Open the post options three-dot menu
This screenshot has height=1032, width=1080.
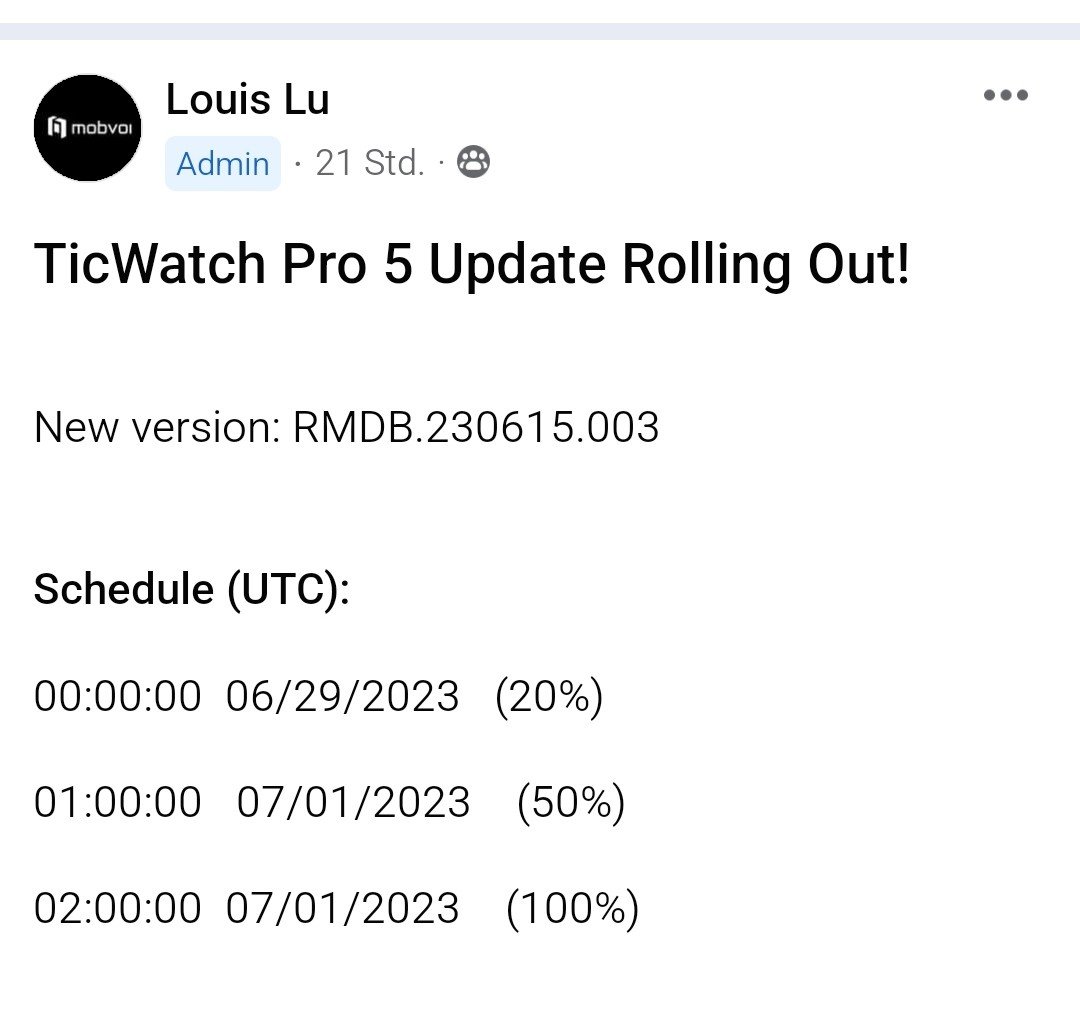pyautogui.click(x=1005, y=96)
